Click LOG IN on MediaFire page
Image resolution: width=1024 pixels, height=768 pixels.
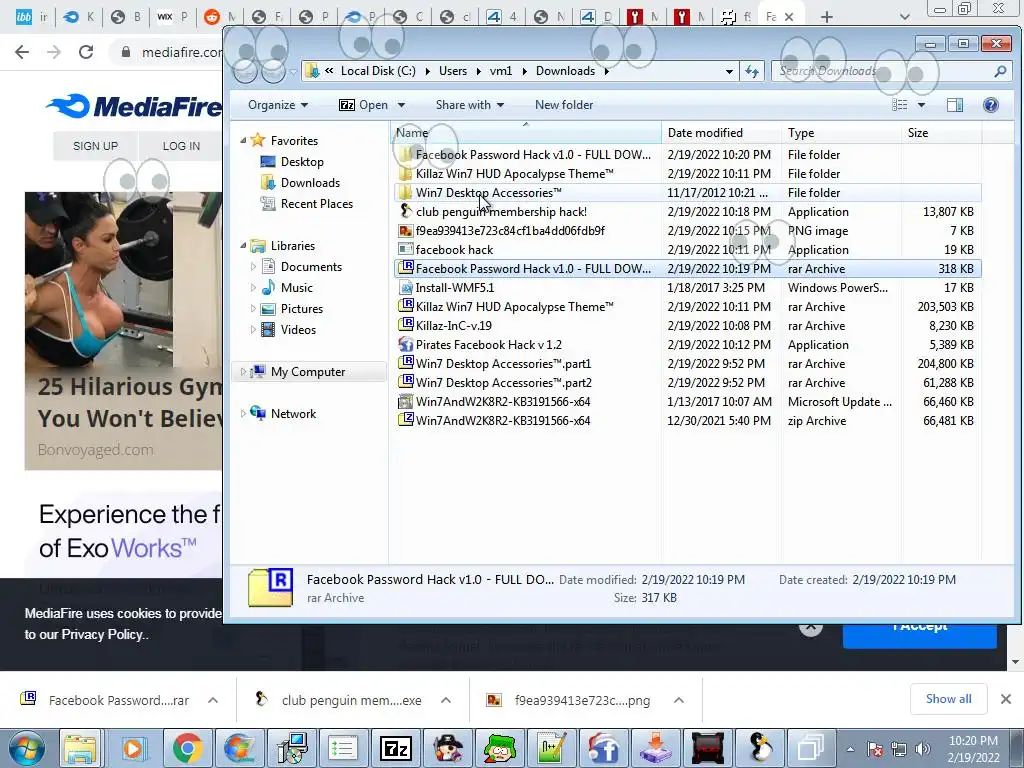point(181,146)
